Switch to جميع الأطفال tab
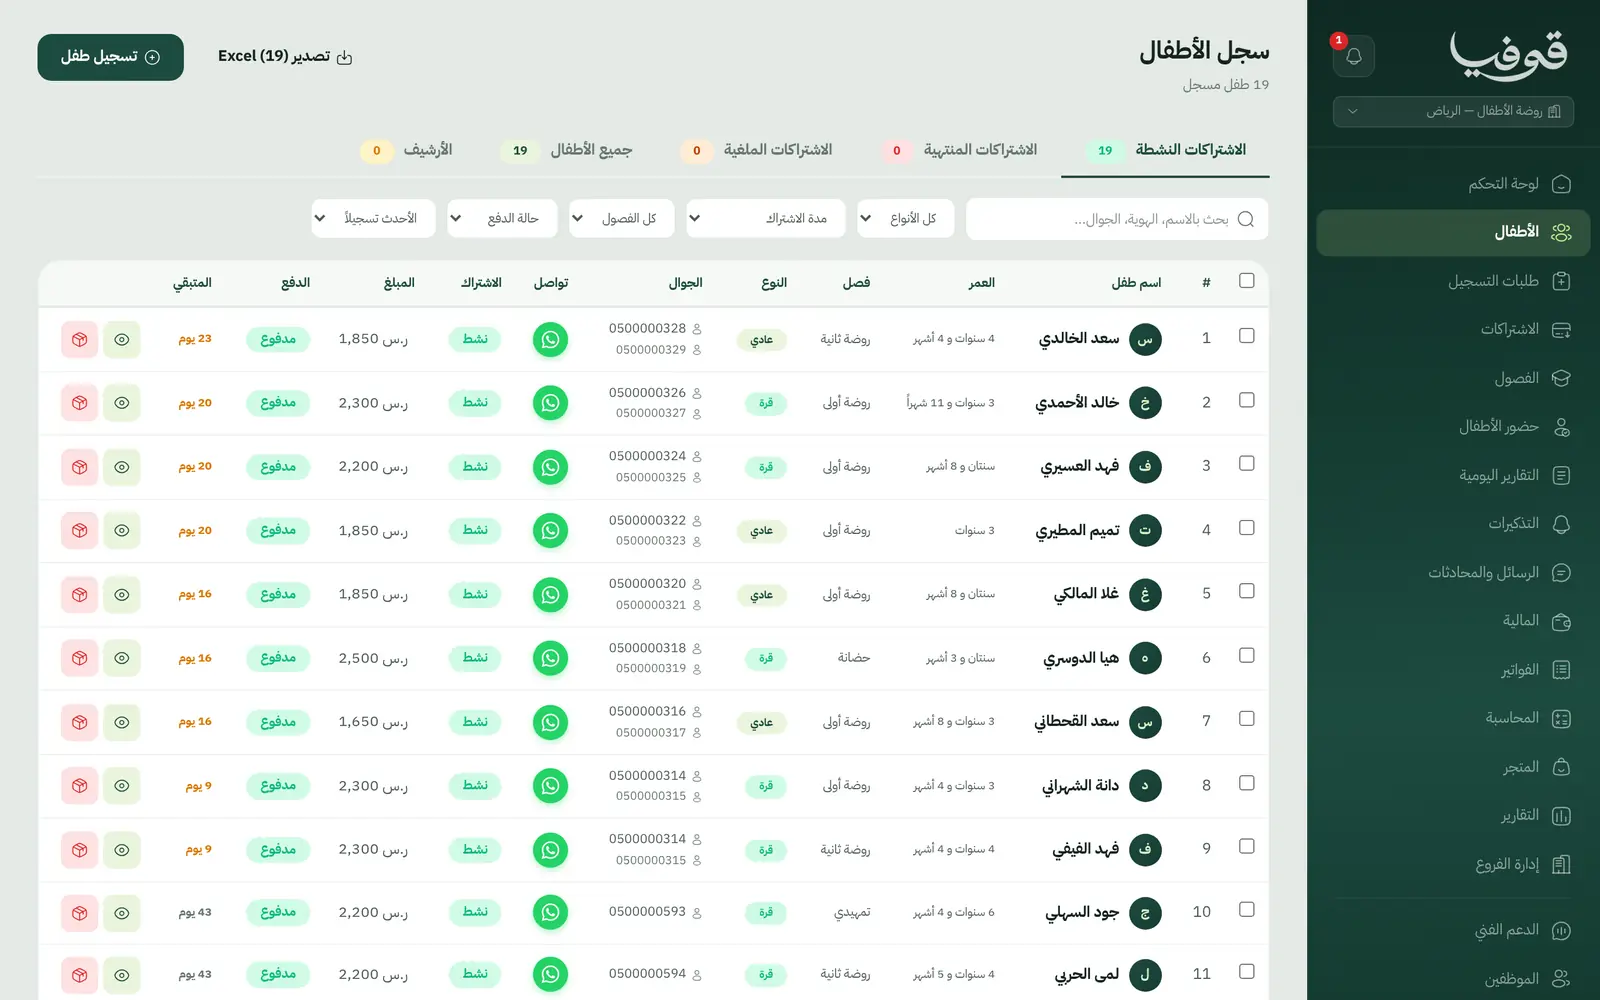This screenshot has width=1600, height=1000. 567,150
